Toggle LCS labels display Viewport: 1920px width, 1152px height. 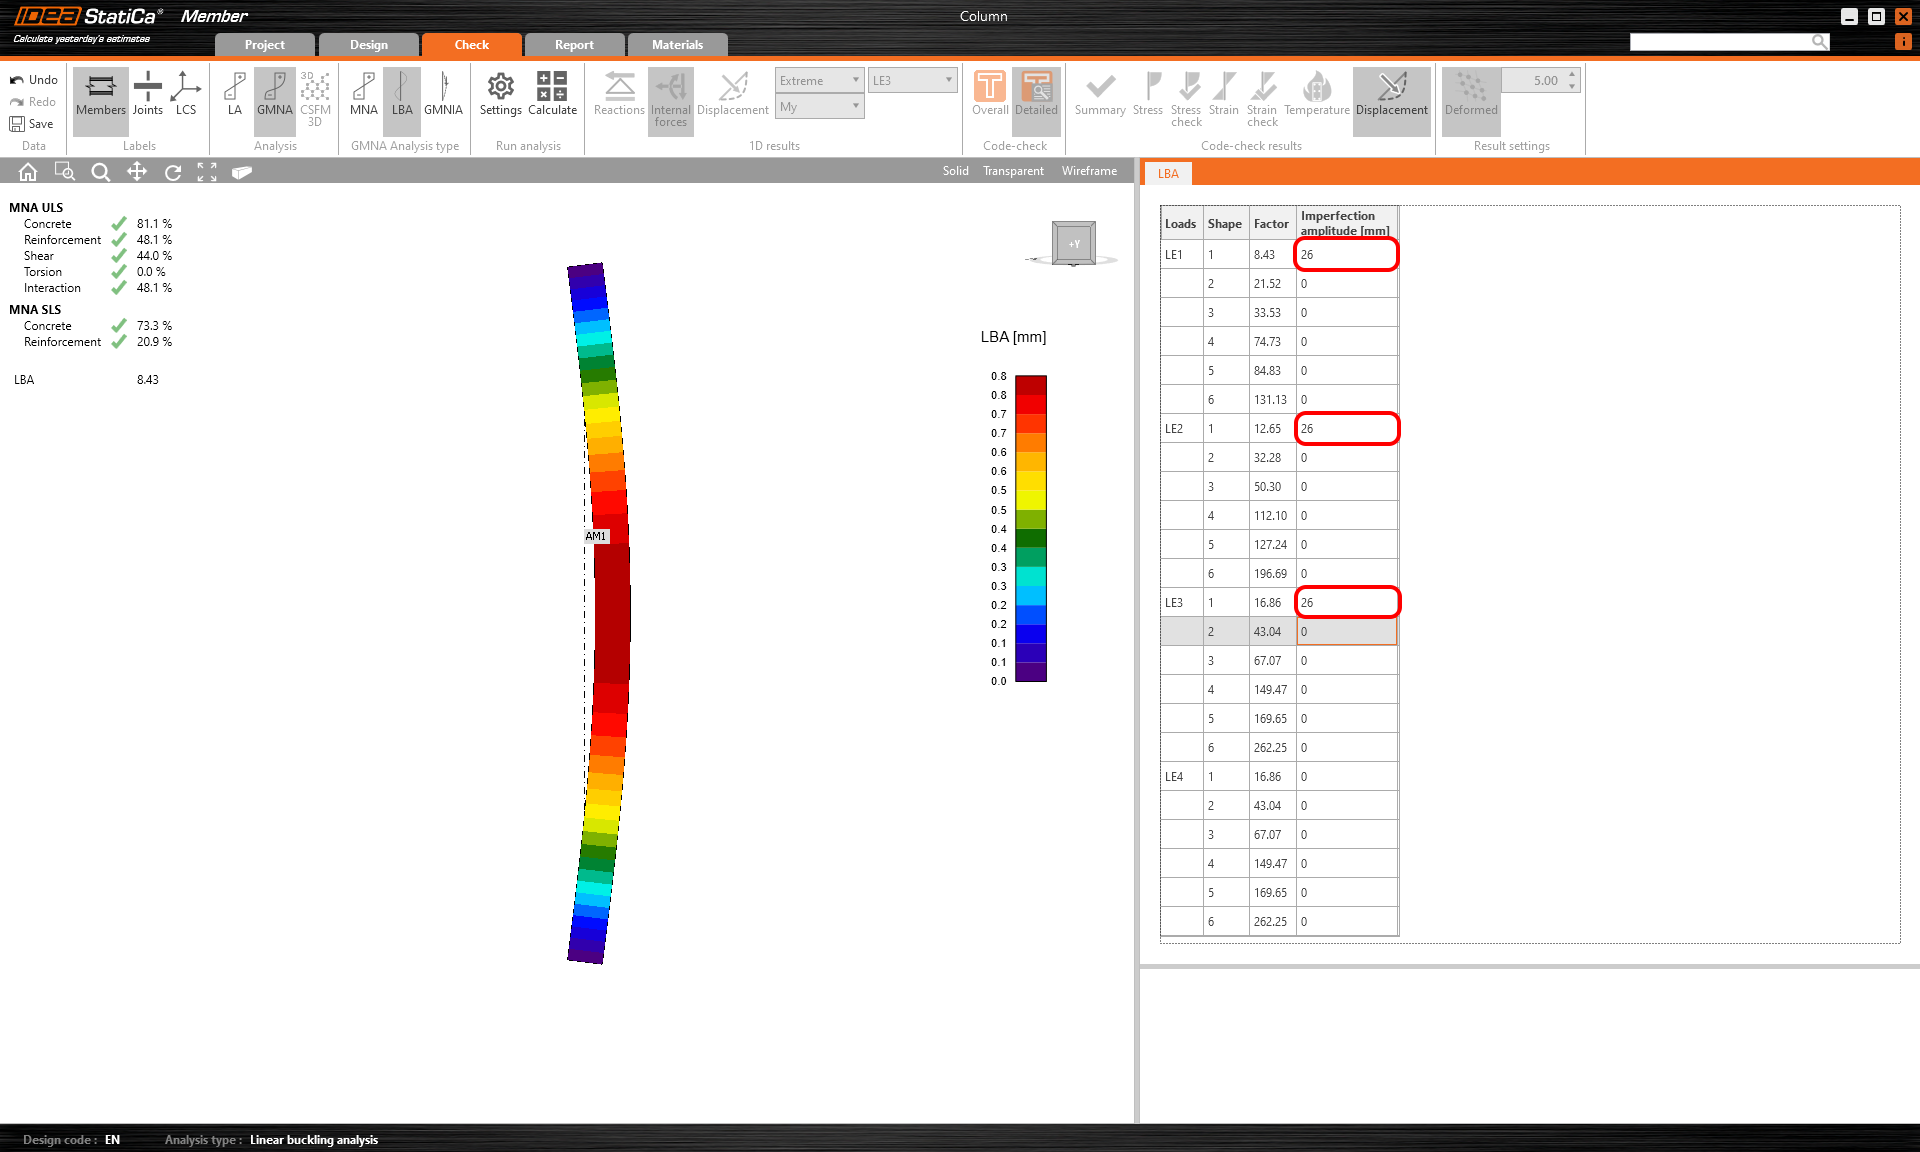coord(186,94)
